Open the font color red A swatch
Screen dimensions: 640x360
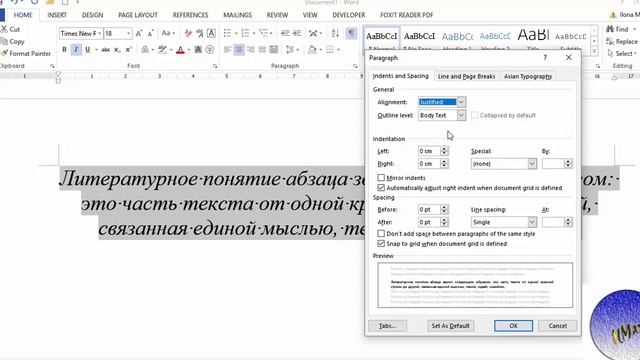tap(180, 50)
